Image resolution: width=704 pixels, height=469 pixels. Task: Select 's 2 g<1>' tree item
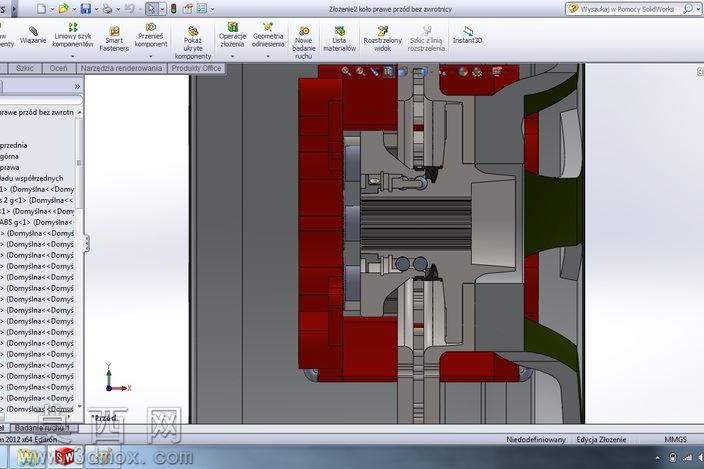pyautogui.click(x=36, y=200)
